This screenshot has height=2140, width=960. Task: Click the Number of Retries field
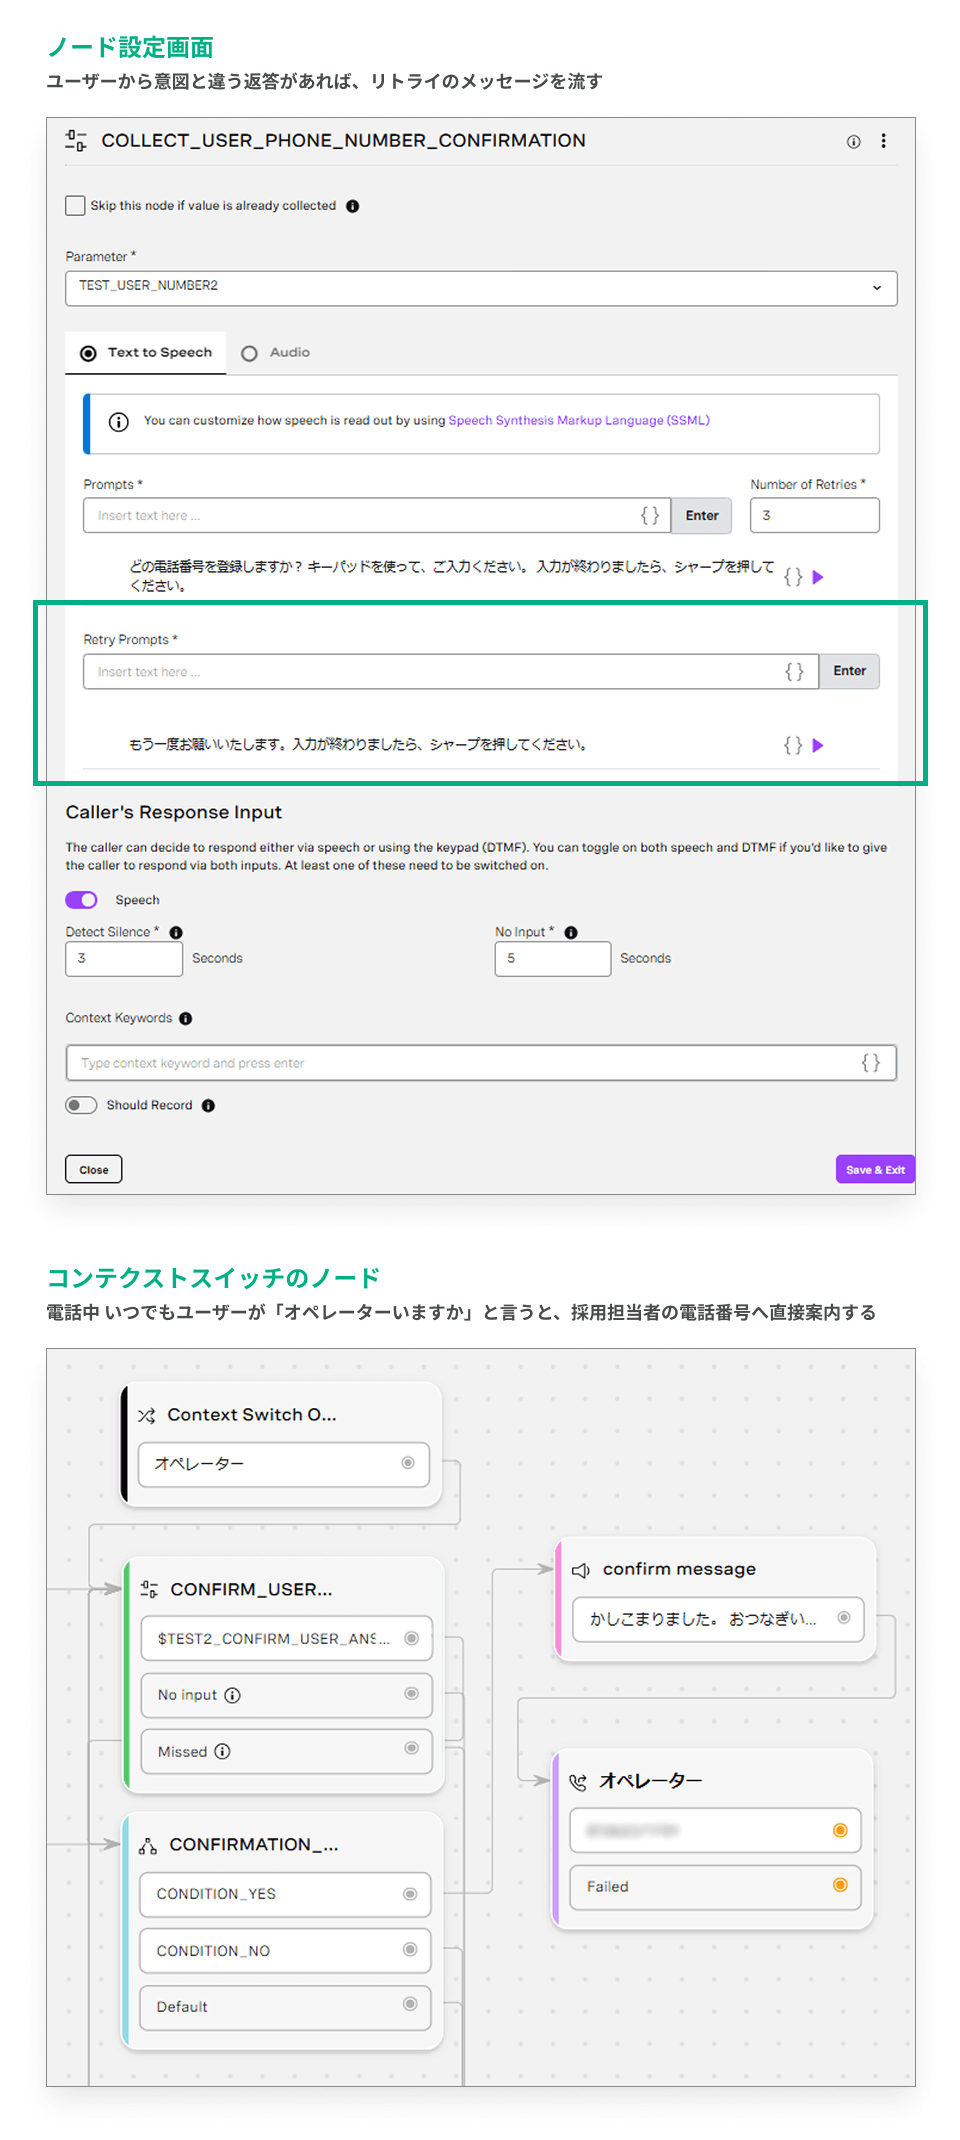(815, 516)
